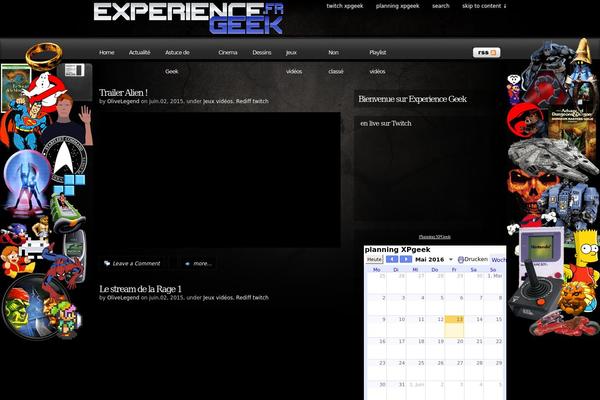Open the RSS feed button
This screenshot has width=600, height=400.
coord(486,52)
